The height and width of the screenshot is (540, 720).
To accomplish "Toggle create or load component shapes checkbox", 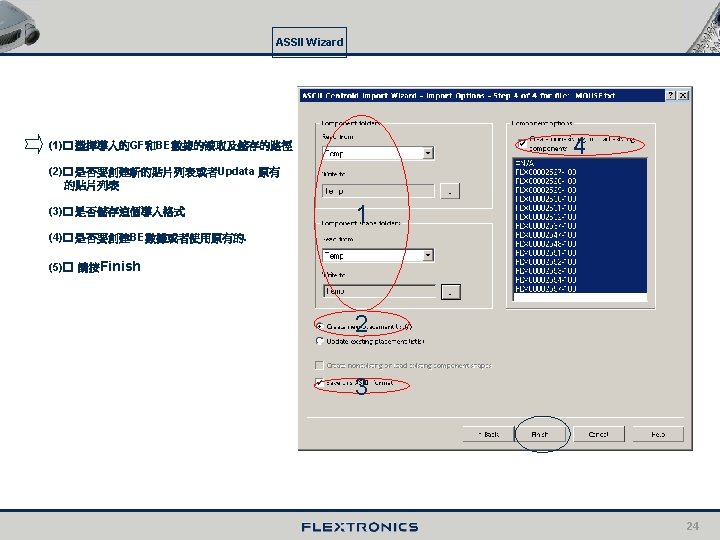I will click(x=319, y=365).
